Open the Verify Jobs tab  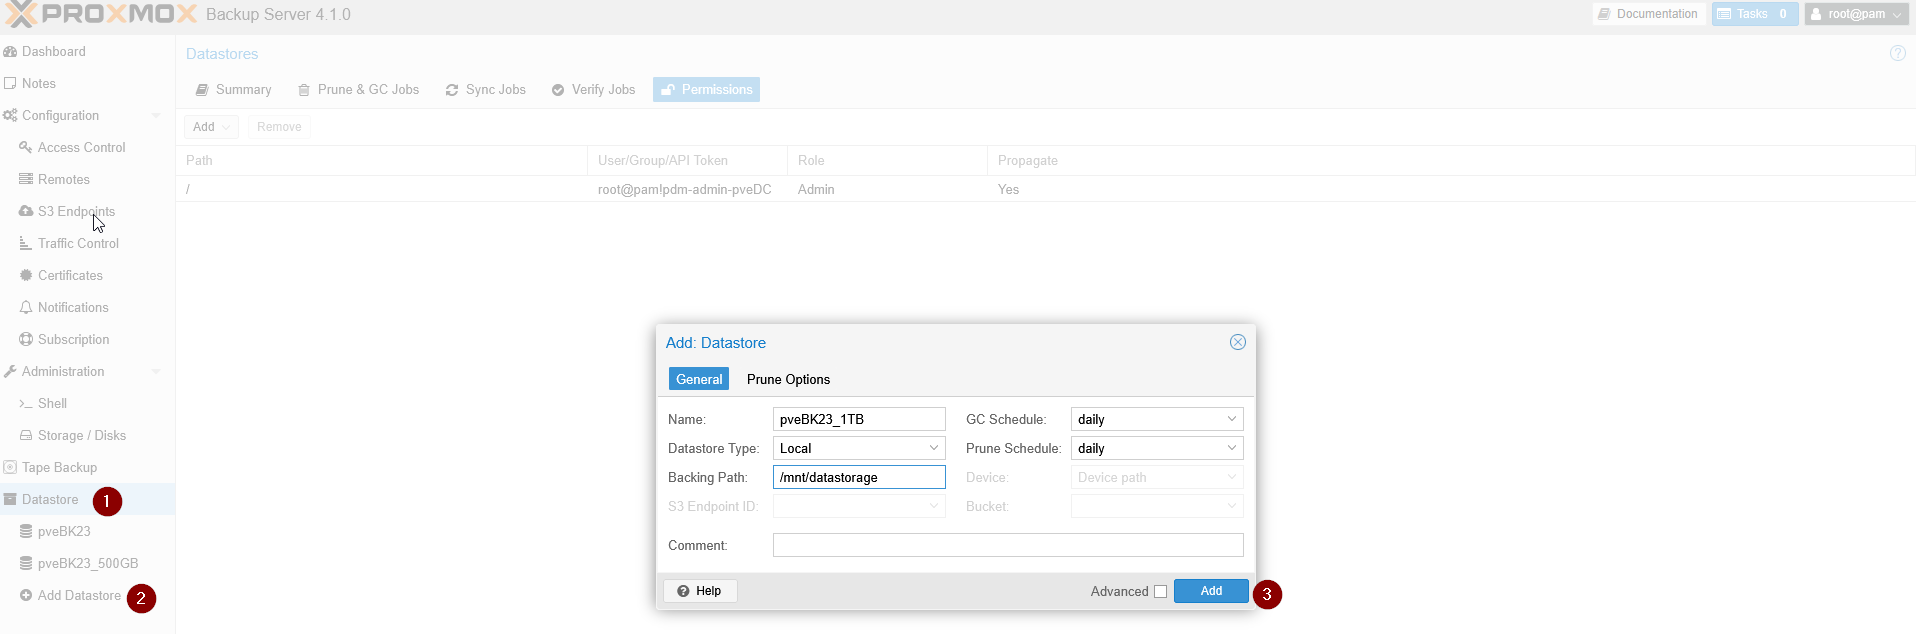(593, 90)
